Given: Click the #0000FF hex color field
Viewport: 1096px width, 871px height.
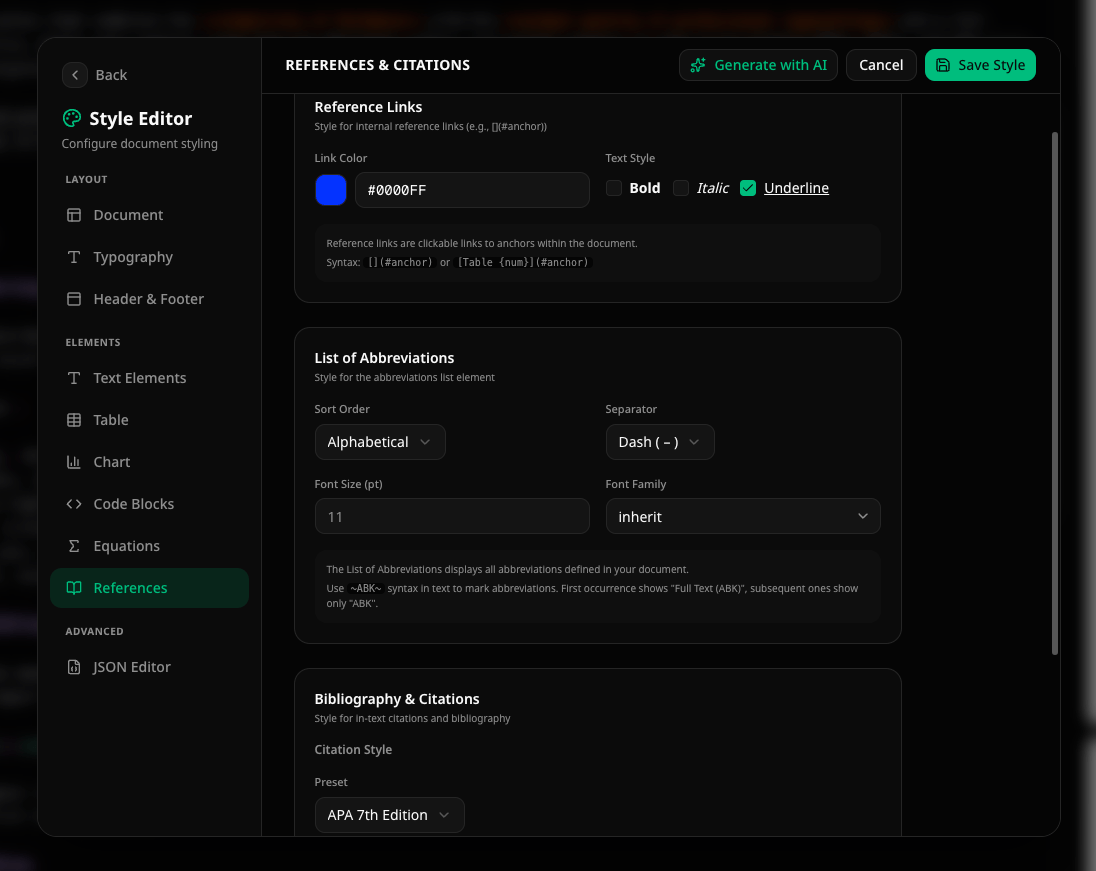Looking at the screenshot, I should tap(473, 190).
